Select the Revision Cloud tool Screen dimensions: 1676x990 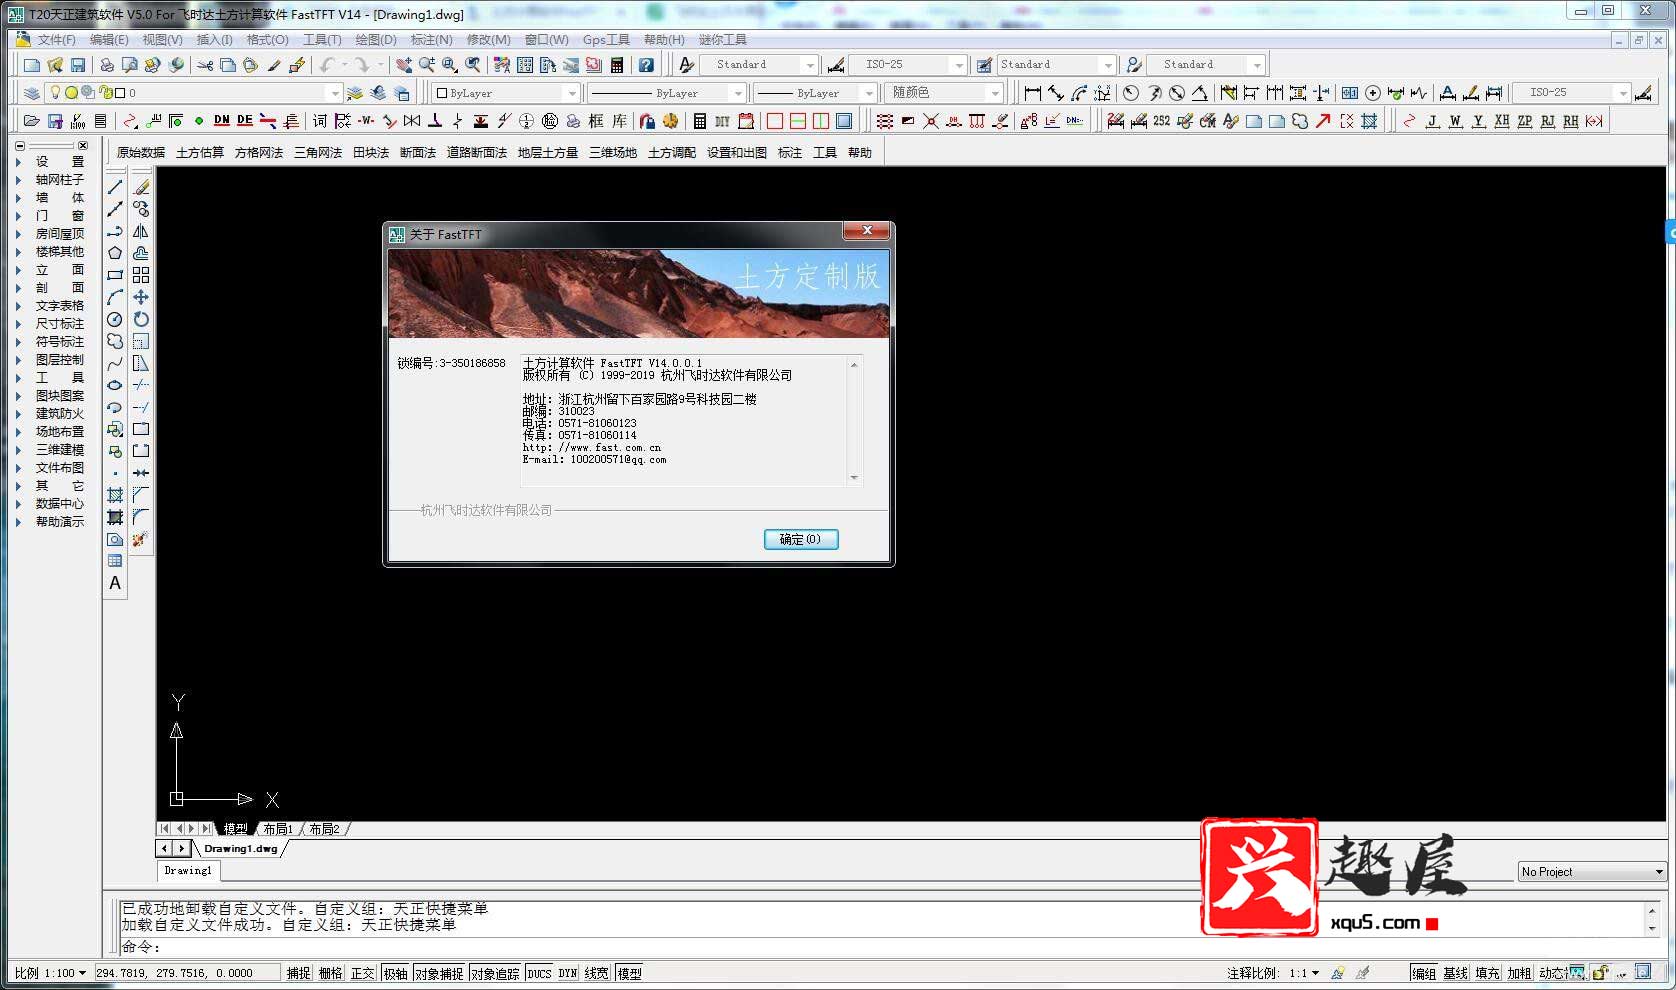pyautogui.click(x=115, y=341)
